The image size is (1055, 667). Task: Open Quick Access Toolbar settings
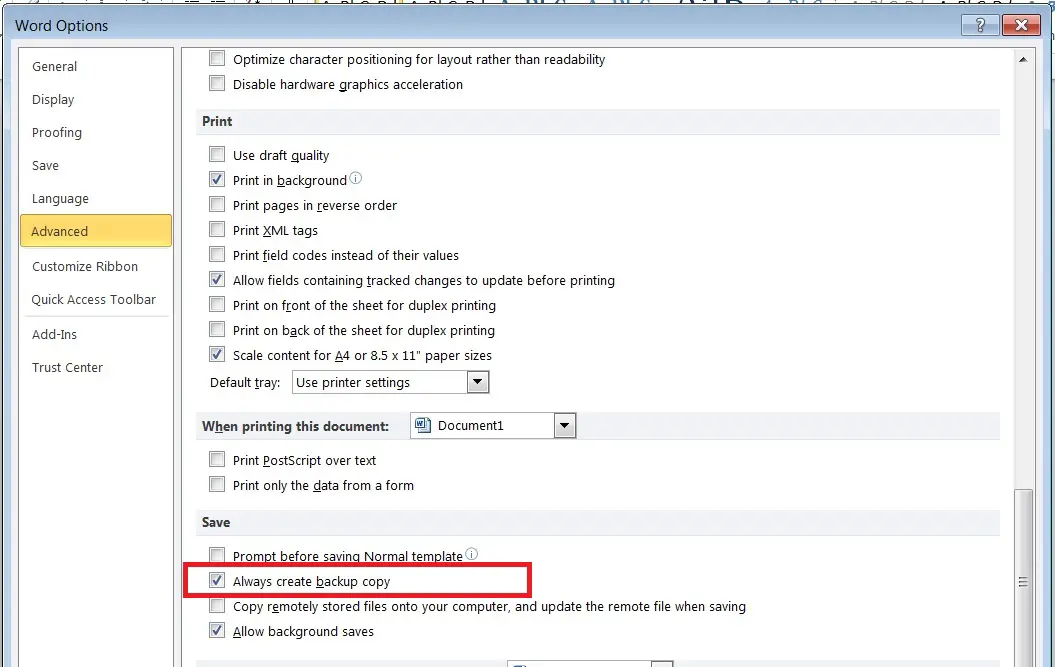[94, 300]
